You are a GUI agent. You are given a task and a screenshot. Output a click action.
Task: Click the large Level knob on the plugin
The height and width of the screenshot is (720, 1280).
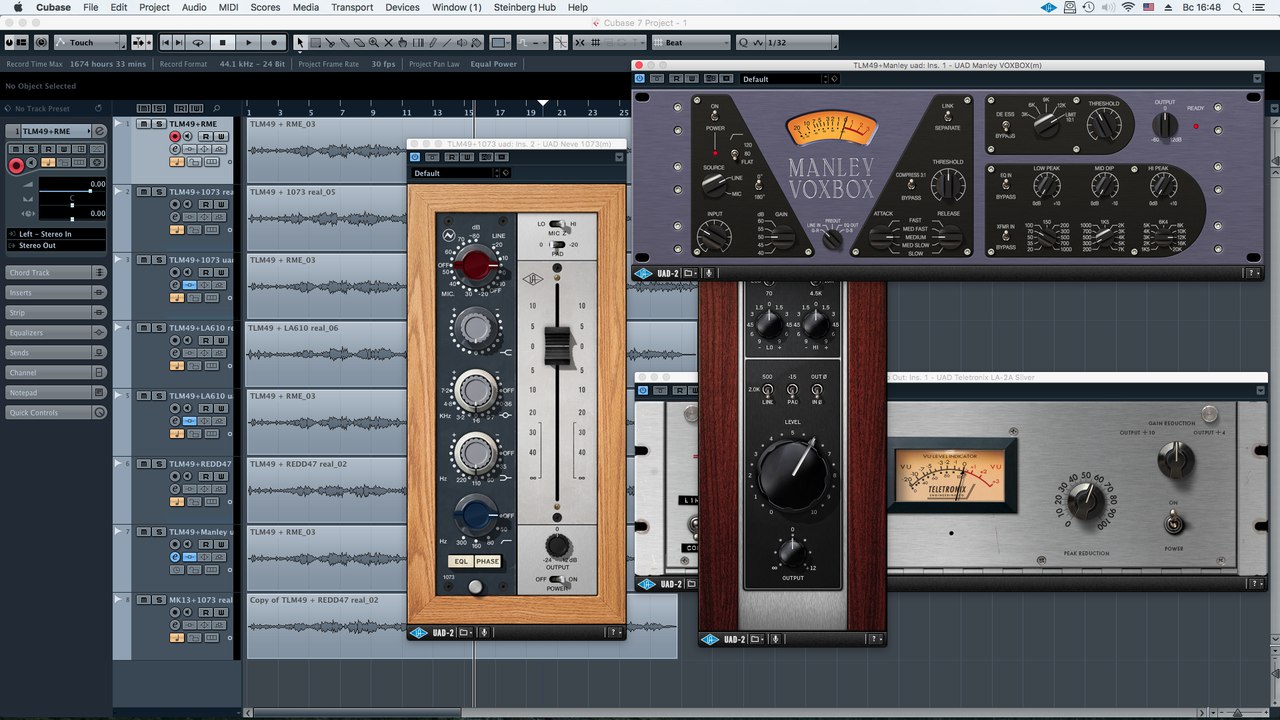pos(793,475)
